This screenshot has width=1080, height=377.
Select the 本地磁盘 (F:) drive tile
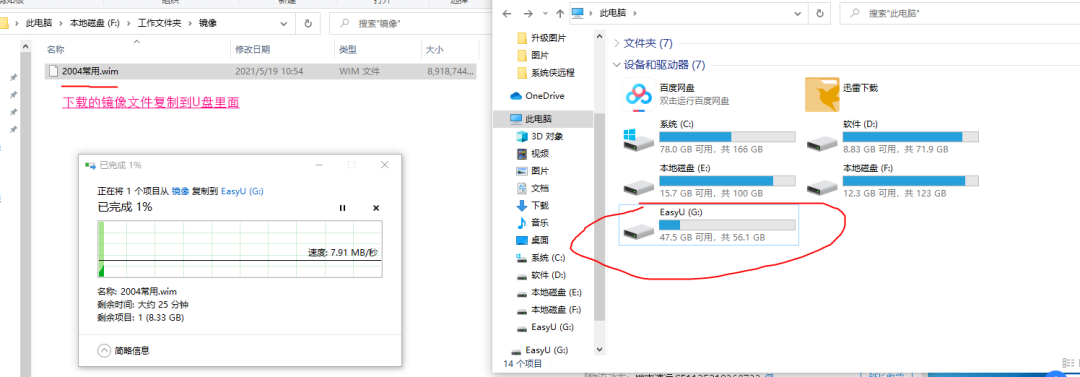coord(893,180)
